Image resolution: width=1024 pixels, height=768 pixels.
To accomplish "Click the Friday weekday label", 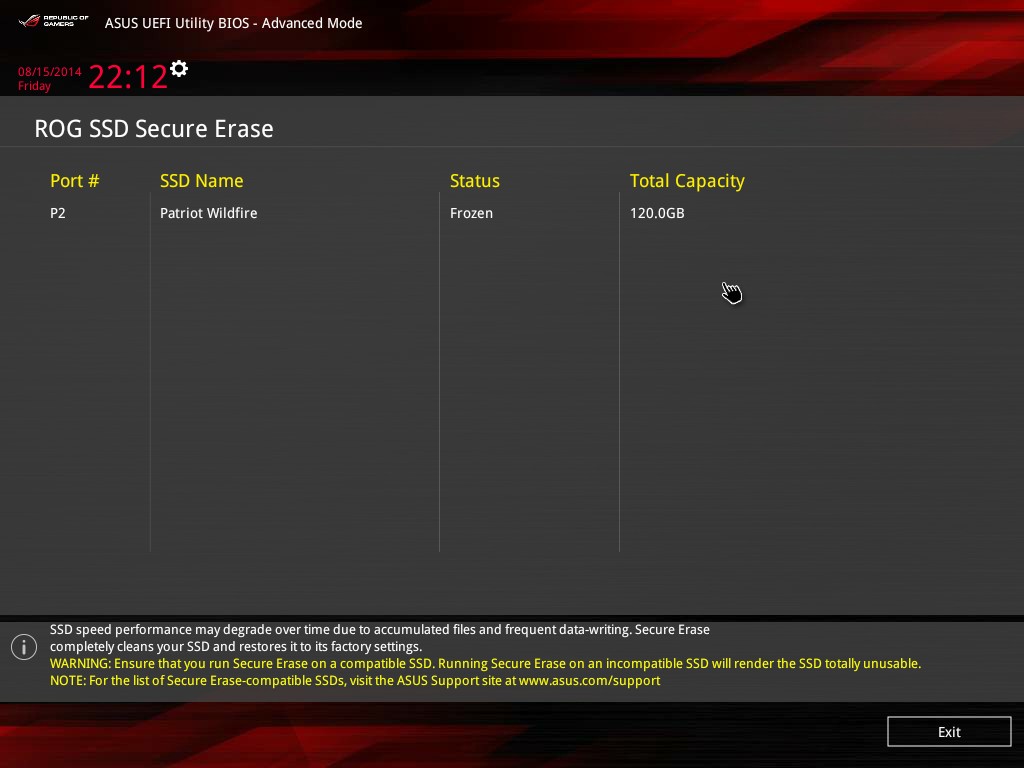I will [x=34, y=86].
